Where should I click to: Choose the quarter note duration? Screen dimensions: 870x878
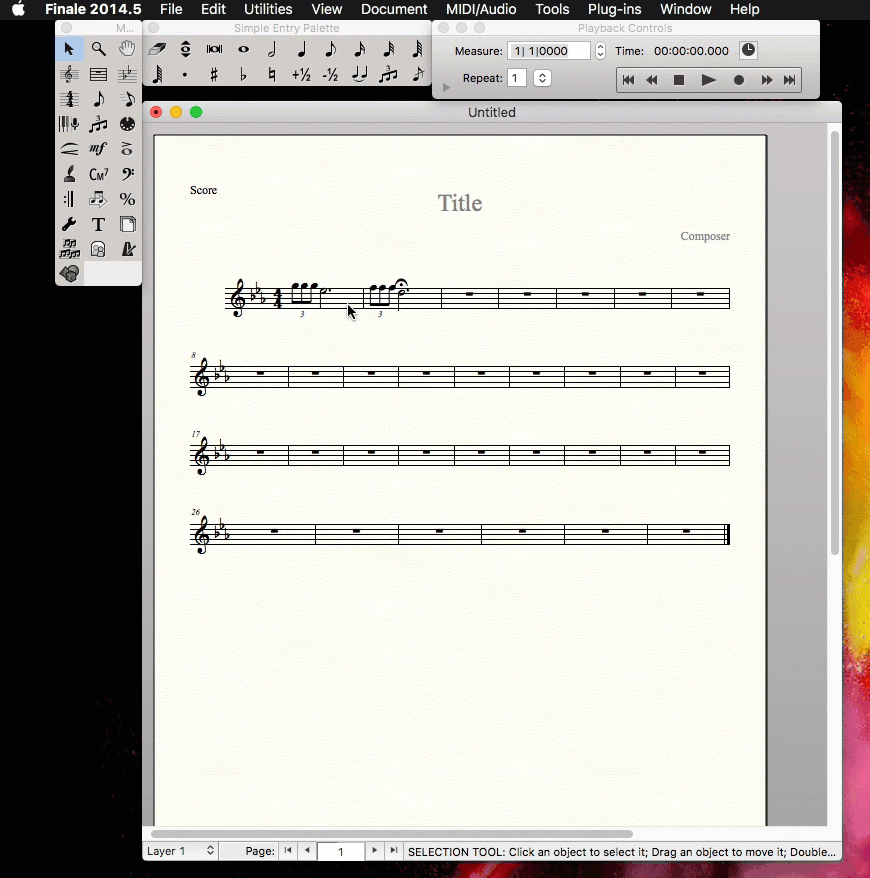tap(301, 49)
